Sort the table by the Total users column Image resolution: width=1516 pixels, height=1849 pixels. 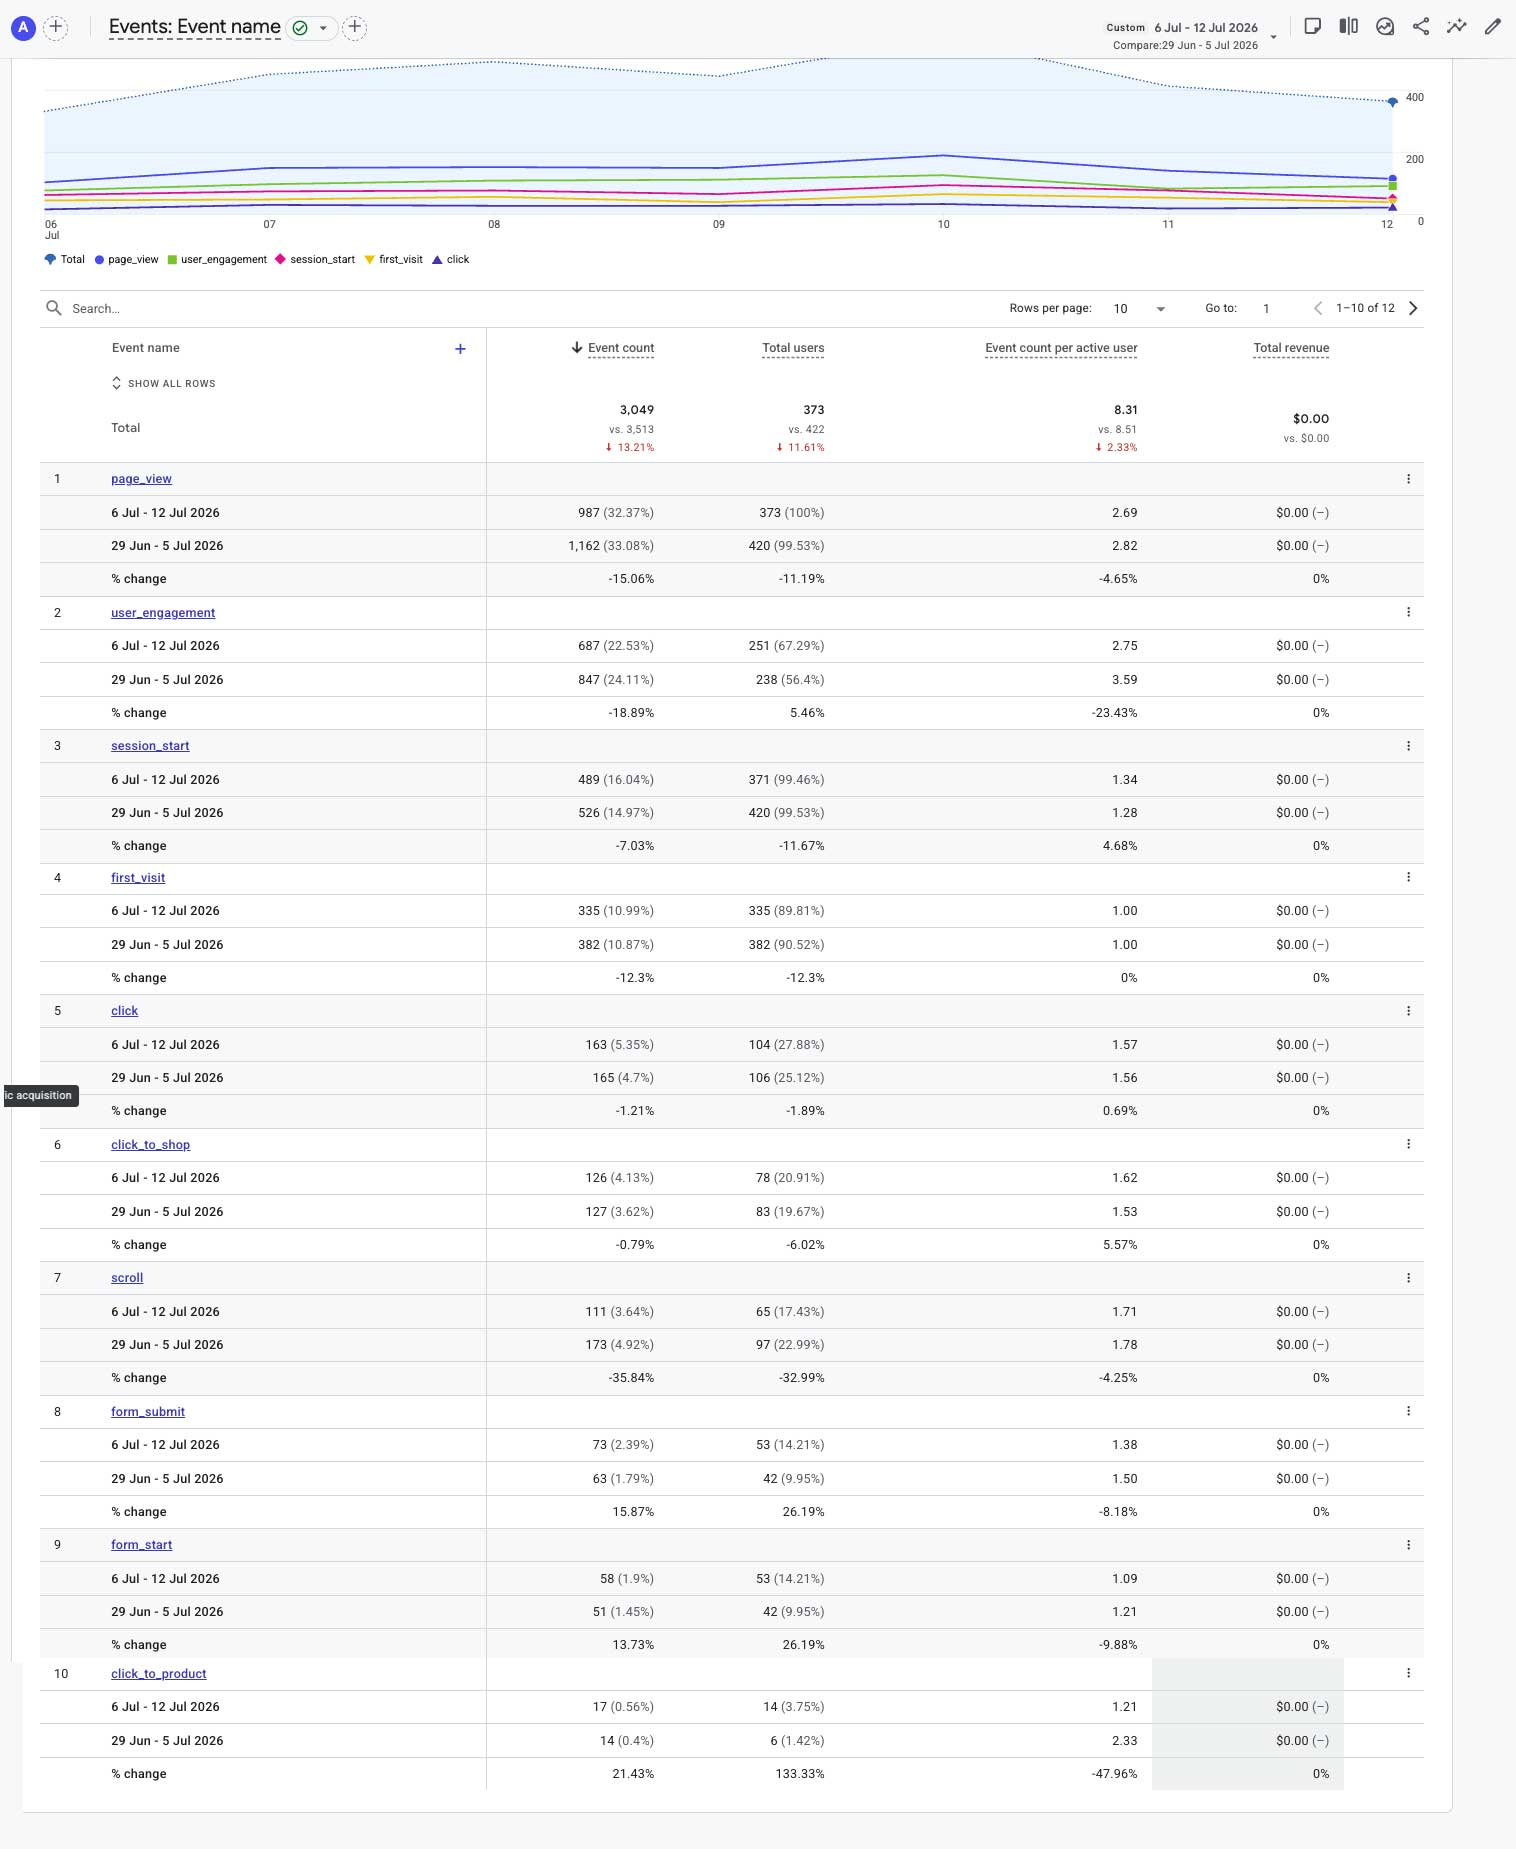point(793,348)
